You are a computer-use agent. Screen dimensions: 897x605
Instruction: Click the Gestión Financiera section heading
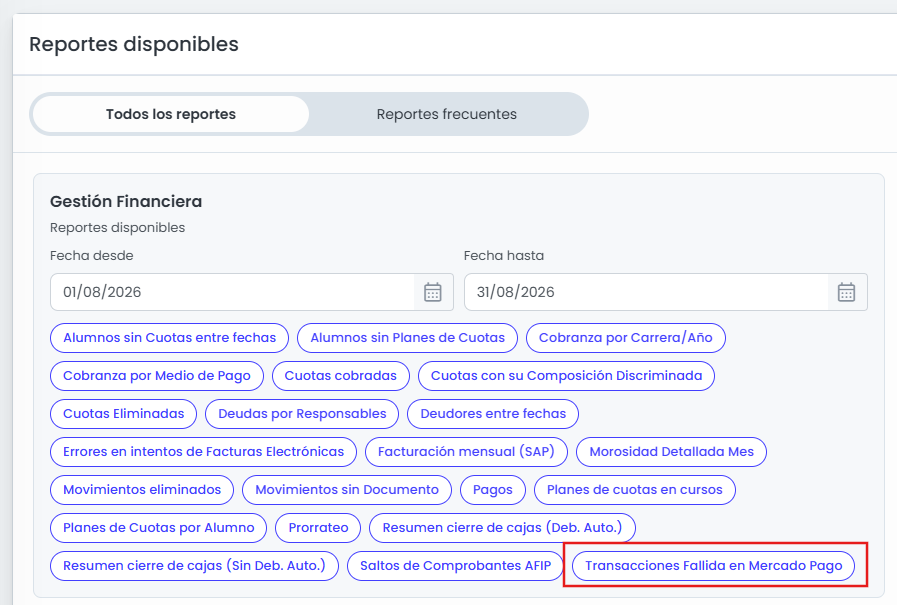pyautogui.click(x=126, y=202)
